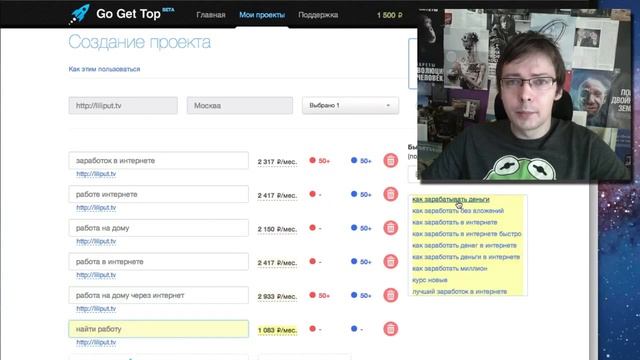Click blue dot for 'работа на дому через интернет'
Screen dimensions: 640x360
pos(354,295)
